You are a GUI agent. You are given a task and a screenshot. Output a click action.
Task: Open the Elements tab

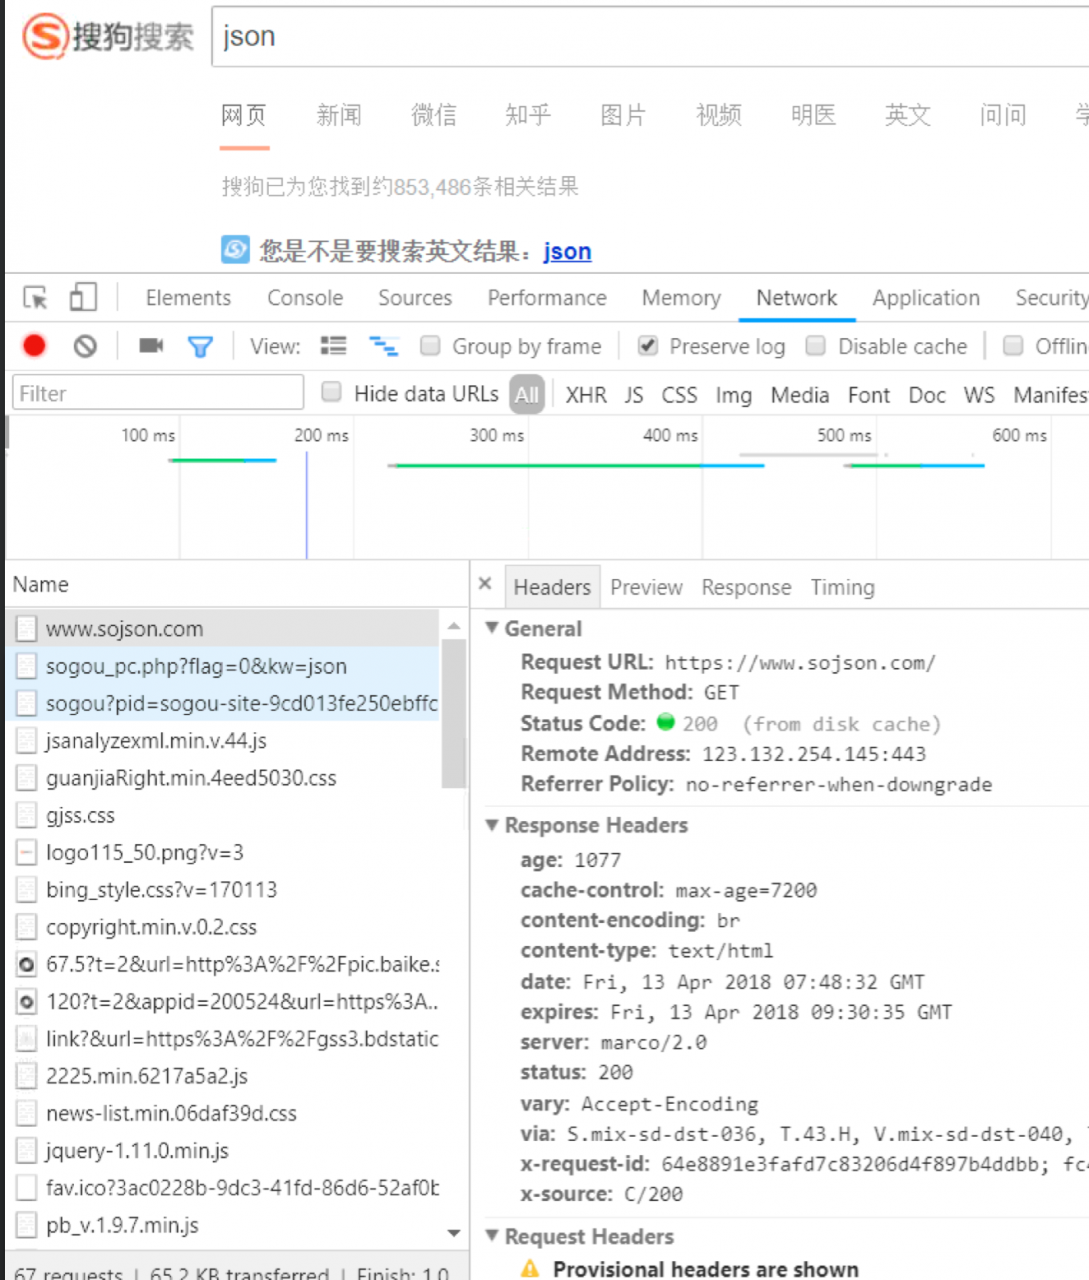point(188,298)
